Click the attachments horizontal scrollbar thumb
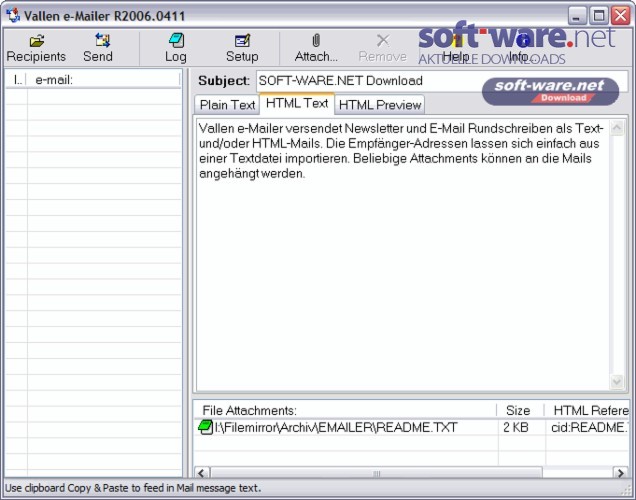This screenshot has height=500, width=636. click(x=376, y=473)
